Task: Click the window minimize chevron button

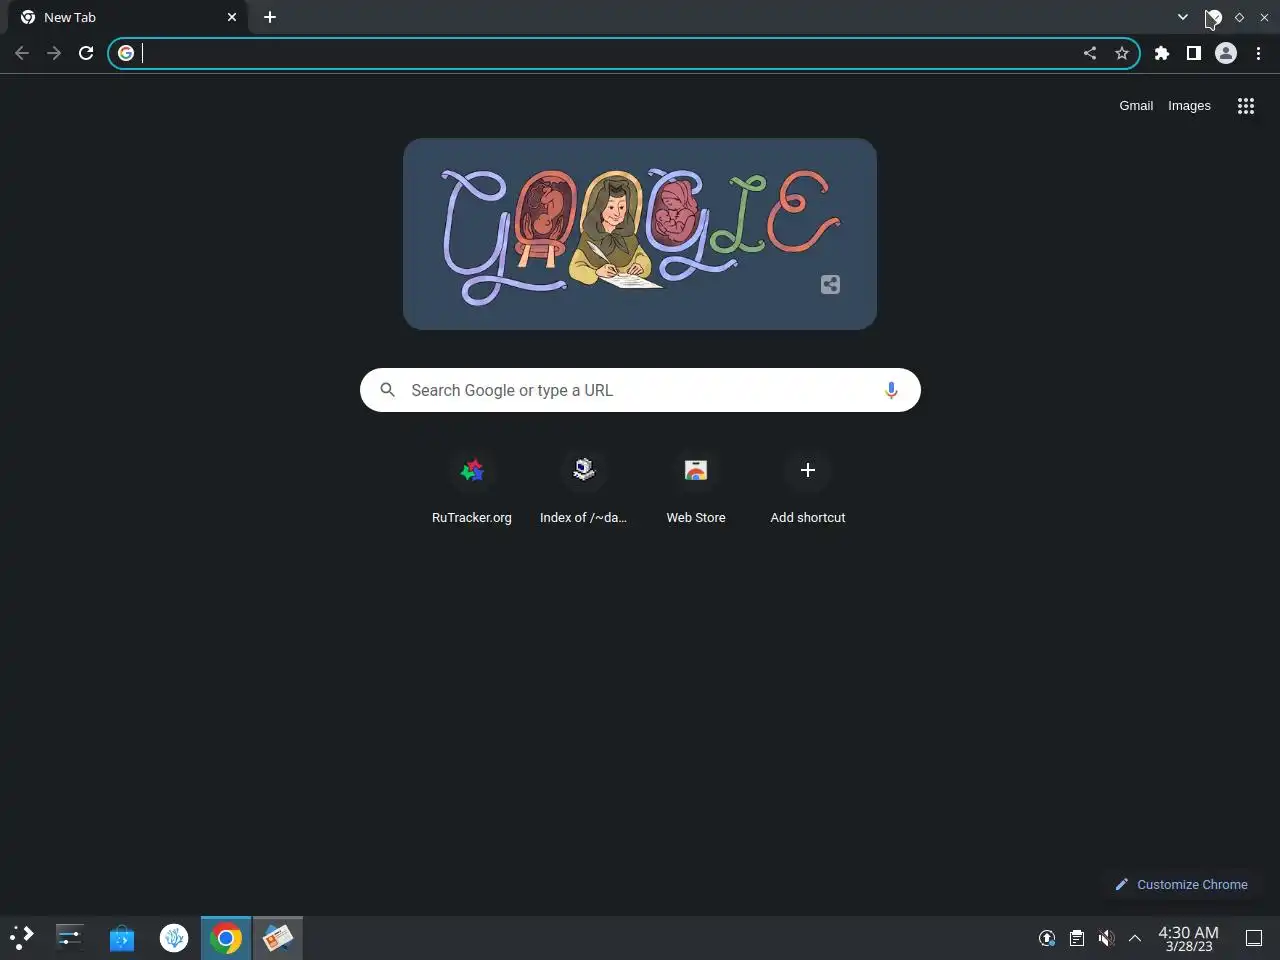Action: coord(1214,17)
